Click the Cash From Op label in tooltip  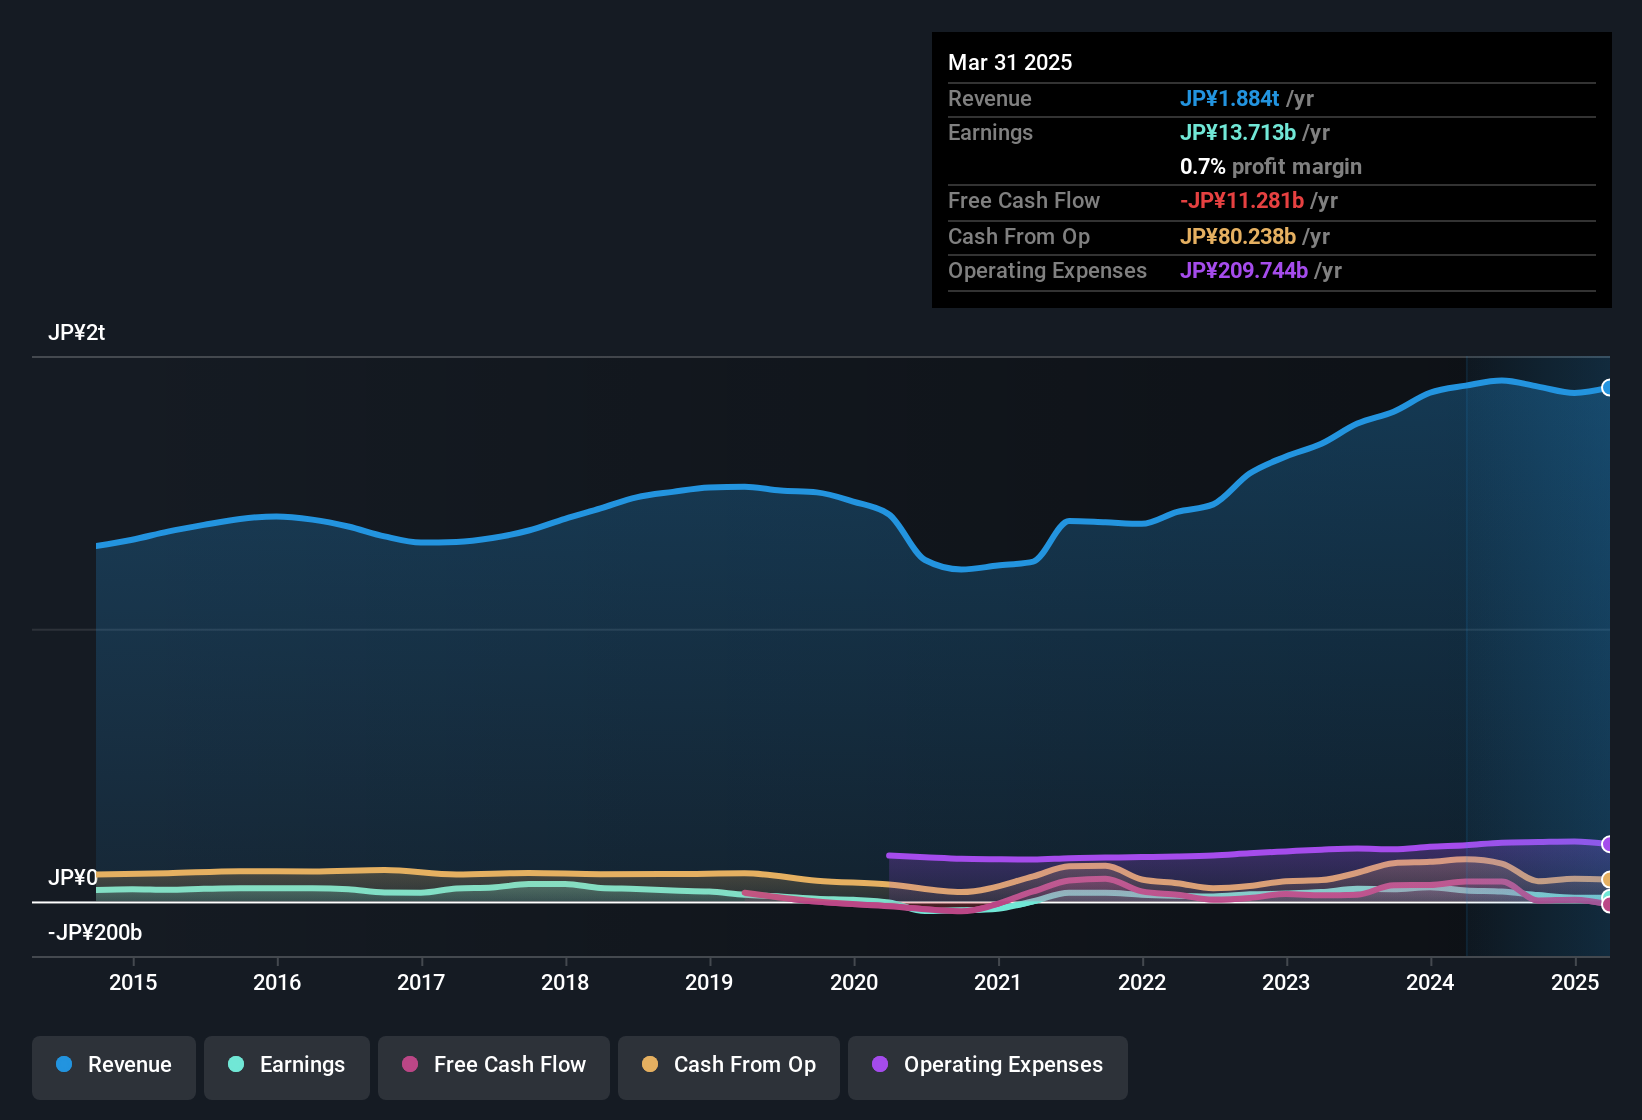pos(1019,236)
